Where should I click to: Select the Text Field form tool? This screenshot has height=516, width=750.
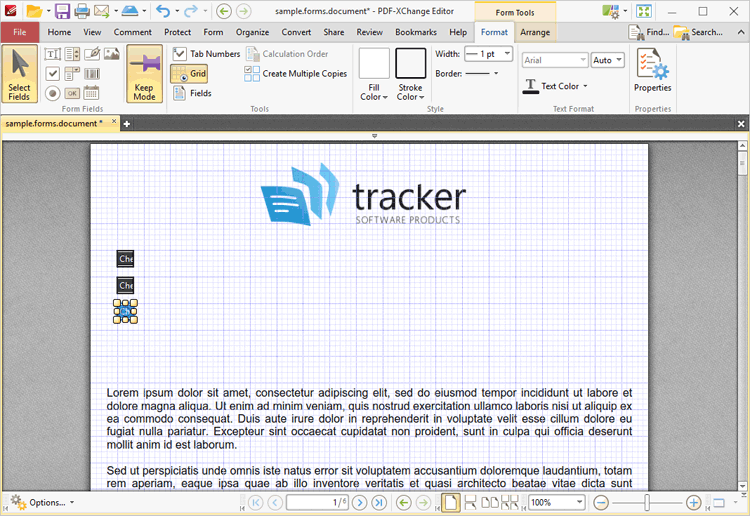click(x=53, y=54)
